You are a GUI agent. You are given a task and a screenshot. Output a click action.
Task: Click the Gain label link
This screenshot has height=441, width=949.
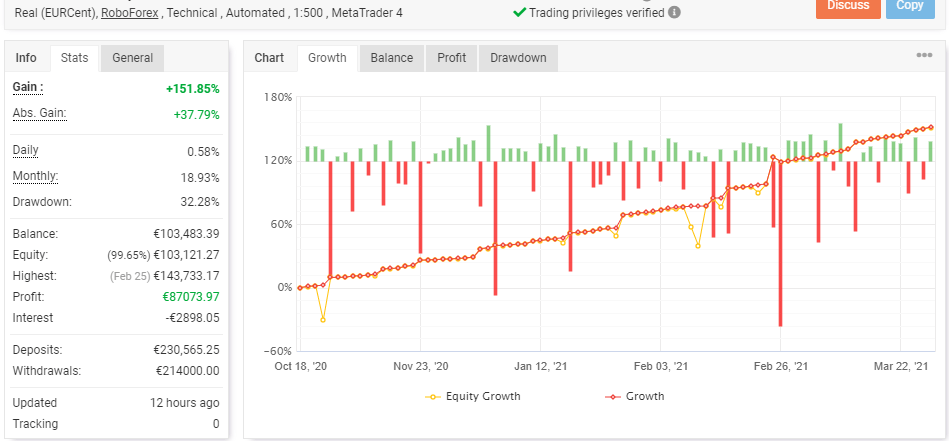[x=27, y=88]
